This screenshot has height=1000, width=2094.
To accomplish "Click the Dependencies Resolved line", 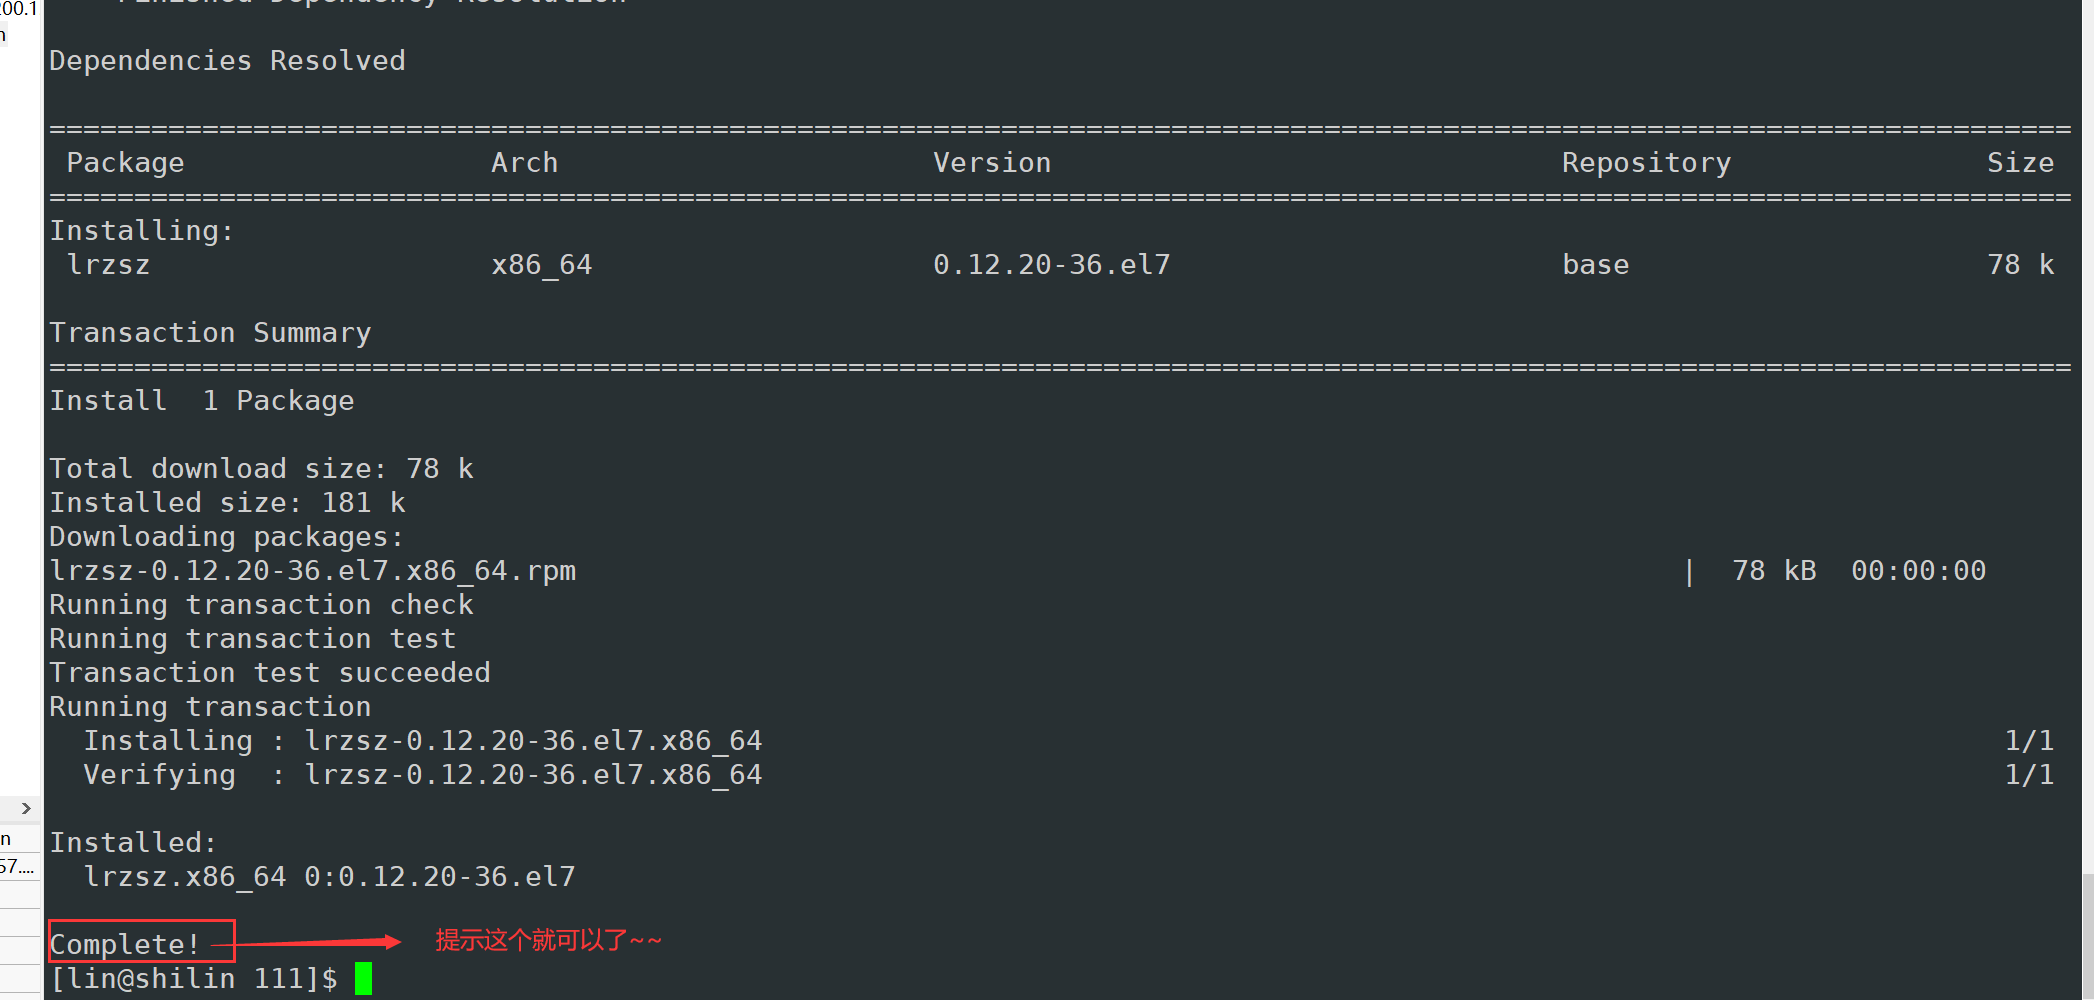I will click(x=227, y=61).
